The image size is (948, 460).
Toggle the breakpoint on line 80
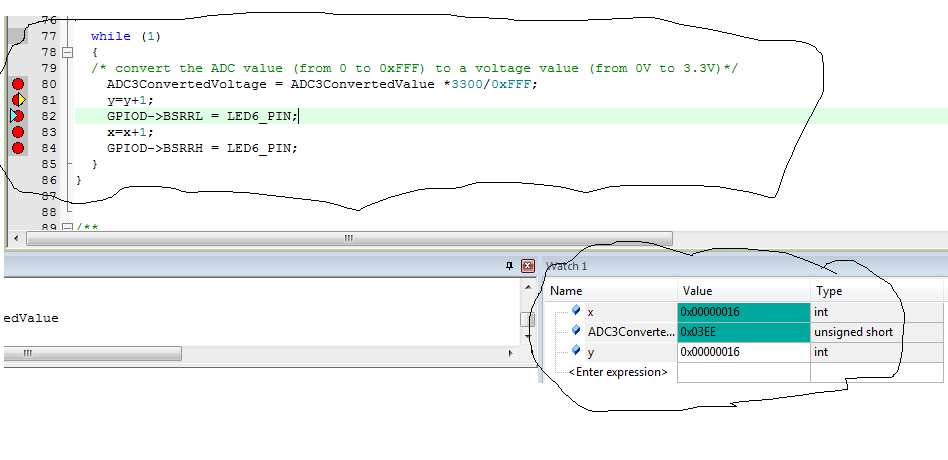(x=18, y=84)
